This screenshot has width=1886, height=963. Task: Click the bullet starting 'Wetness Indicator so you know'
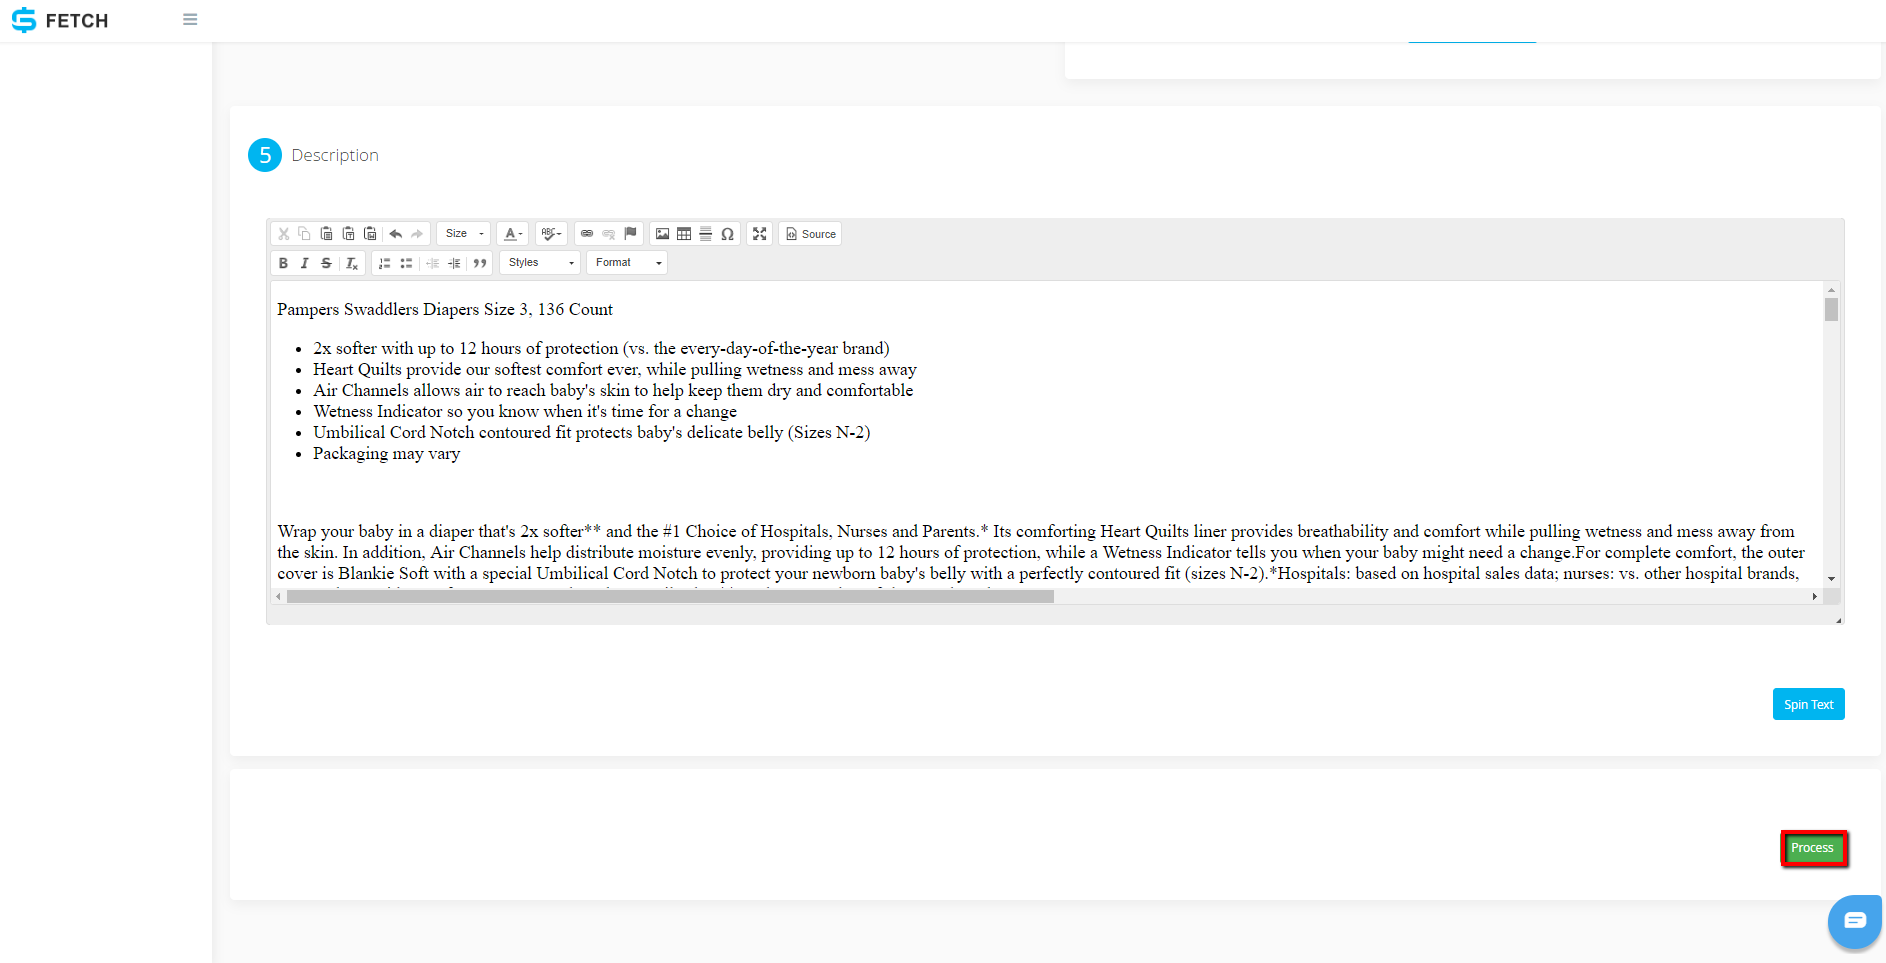point(525,412)
